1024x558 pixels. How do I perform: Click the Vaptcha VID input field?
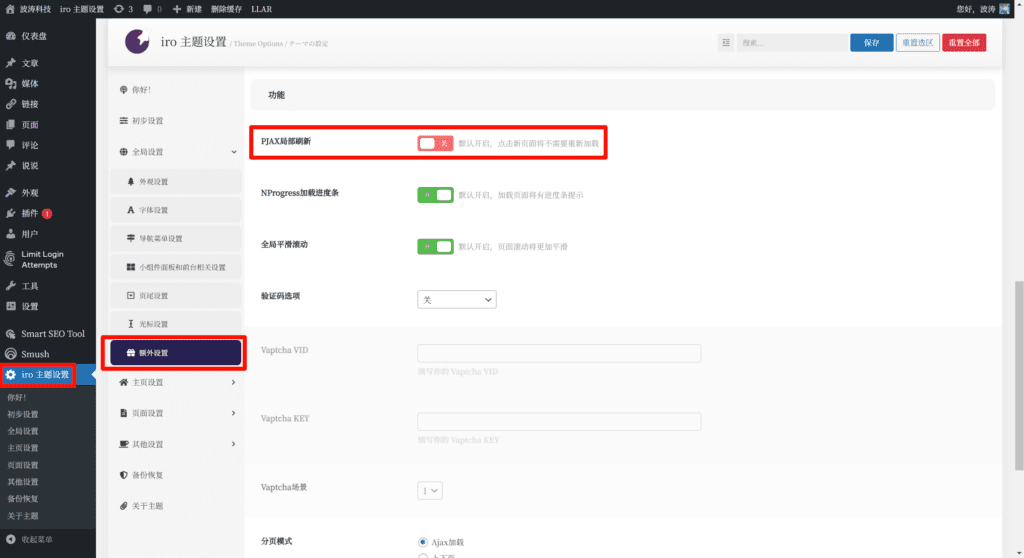pyautogui.click(x=559, y=353)
